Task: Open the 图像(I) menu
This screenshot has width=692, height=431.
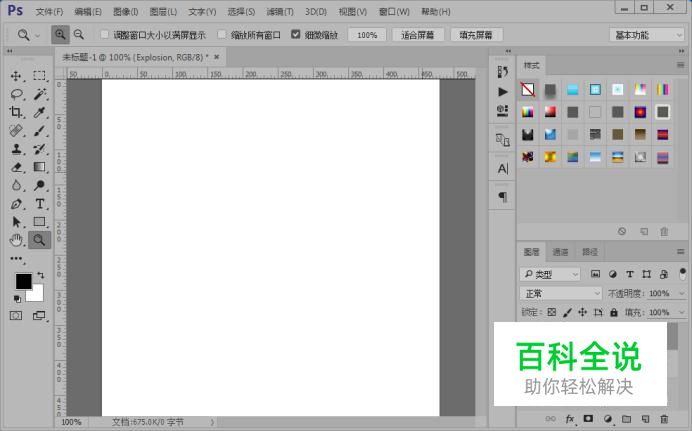Action: (125, 12)
